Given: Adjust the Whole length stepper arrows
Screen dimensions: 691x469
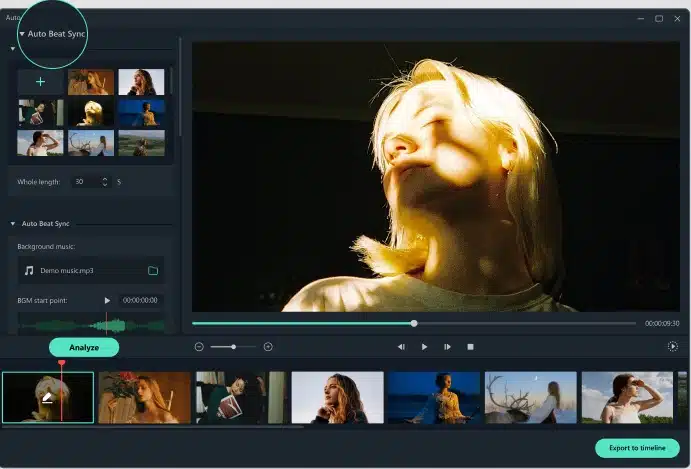Looking at the screenshot, I should [x=105, y=182].
